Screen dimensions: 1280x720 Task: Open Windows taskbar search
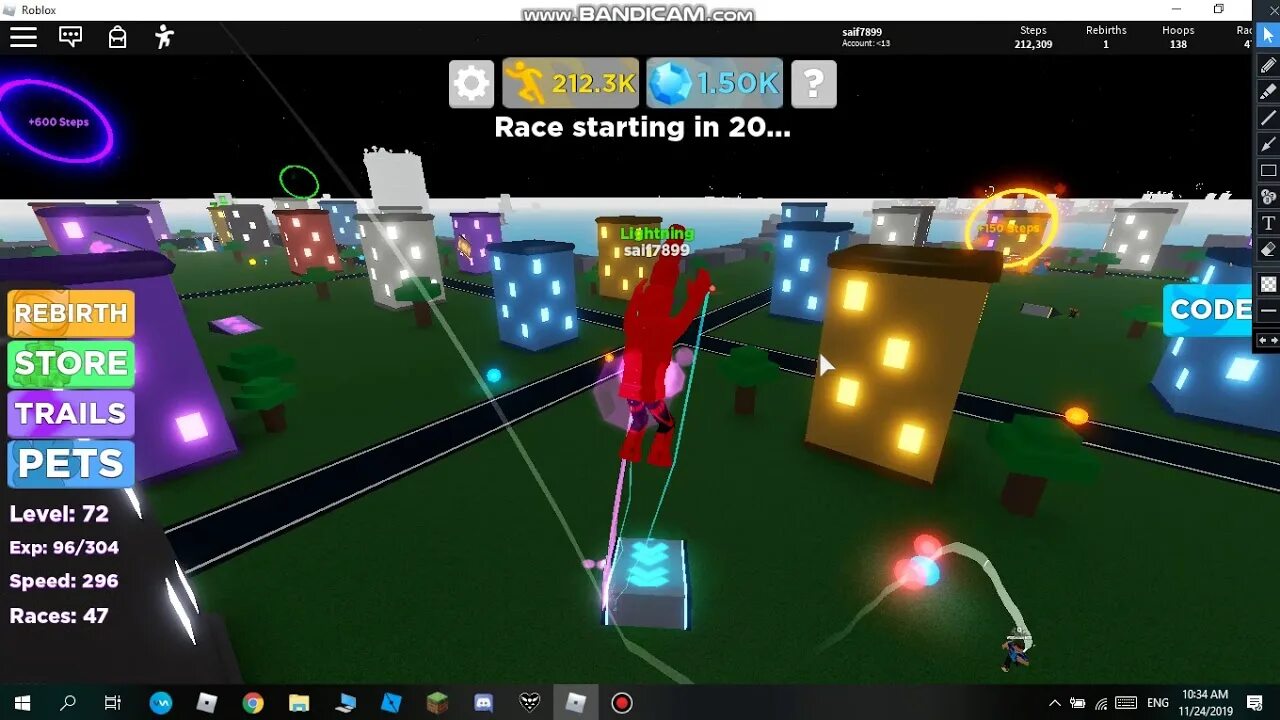(x=68, y=703)
